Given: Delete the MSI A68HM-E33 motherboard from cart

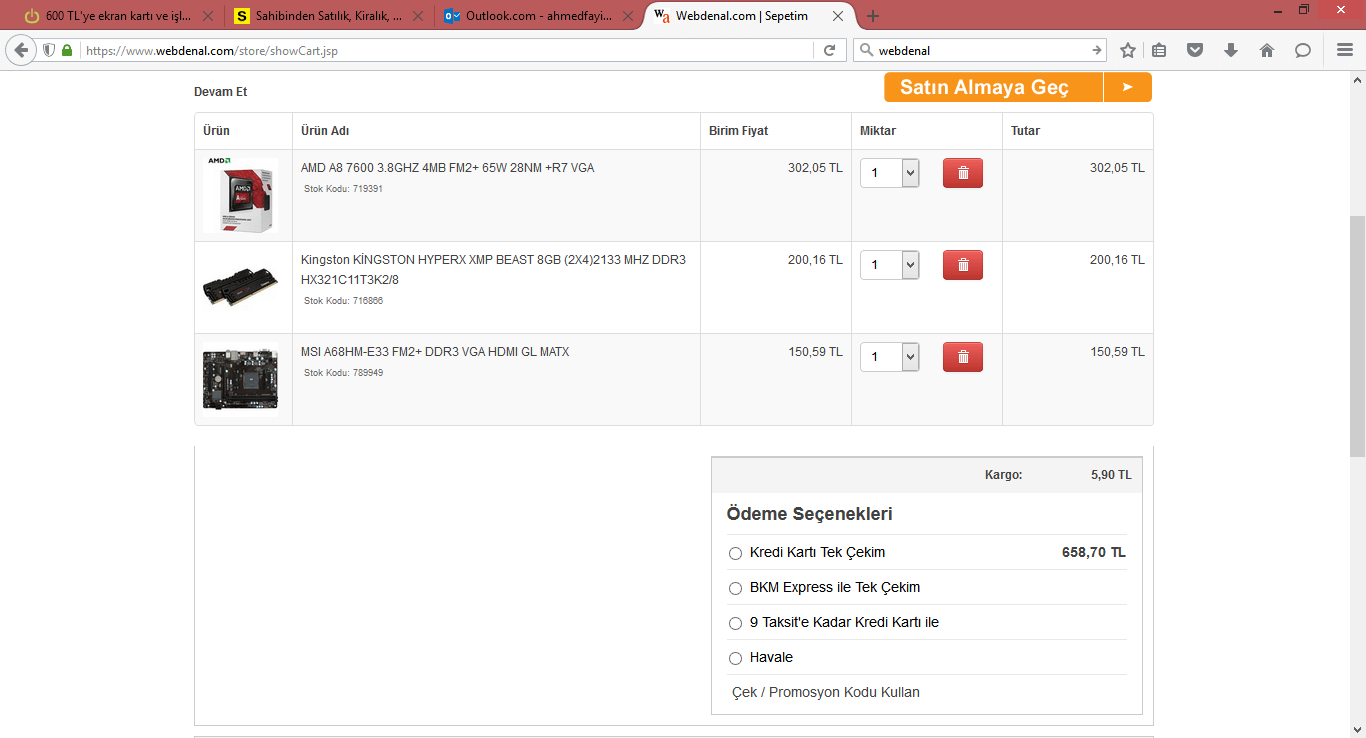Looking at the screenshot, I should pos(963,357).
